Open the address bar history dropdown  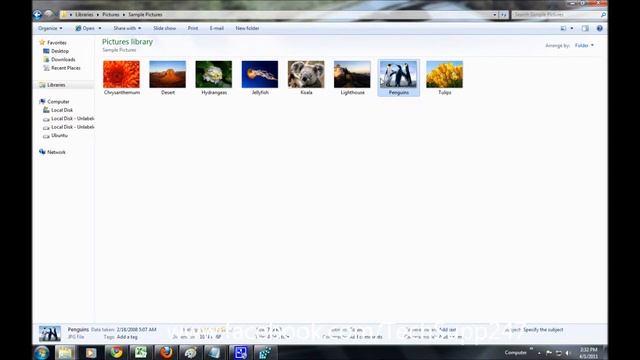pyautogui.click(x=495, y=15)
